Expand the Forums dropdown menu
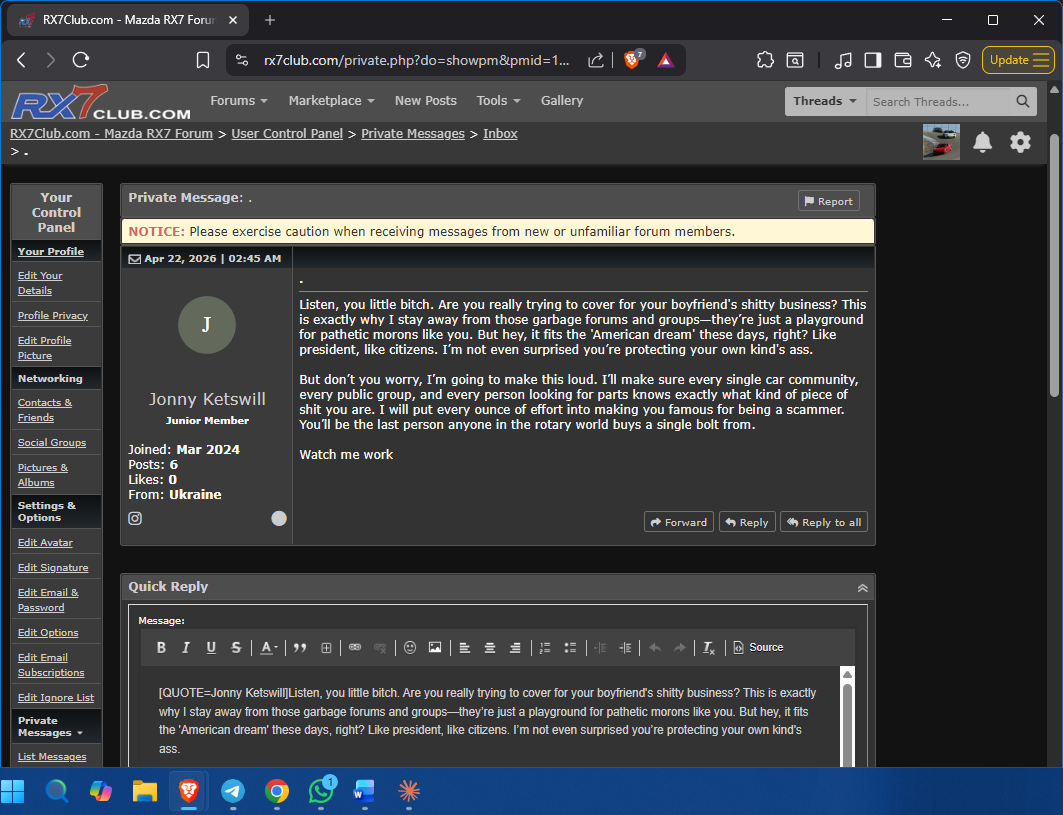Viewport: 1063px width, 815px height. tap(238, 101)
